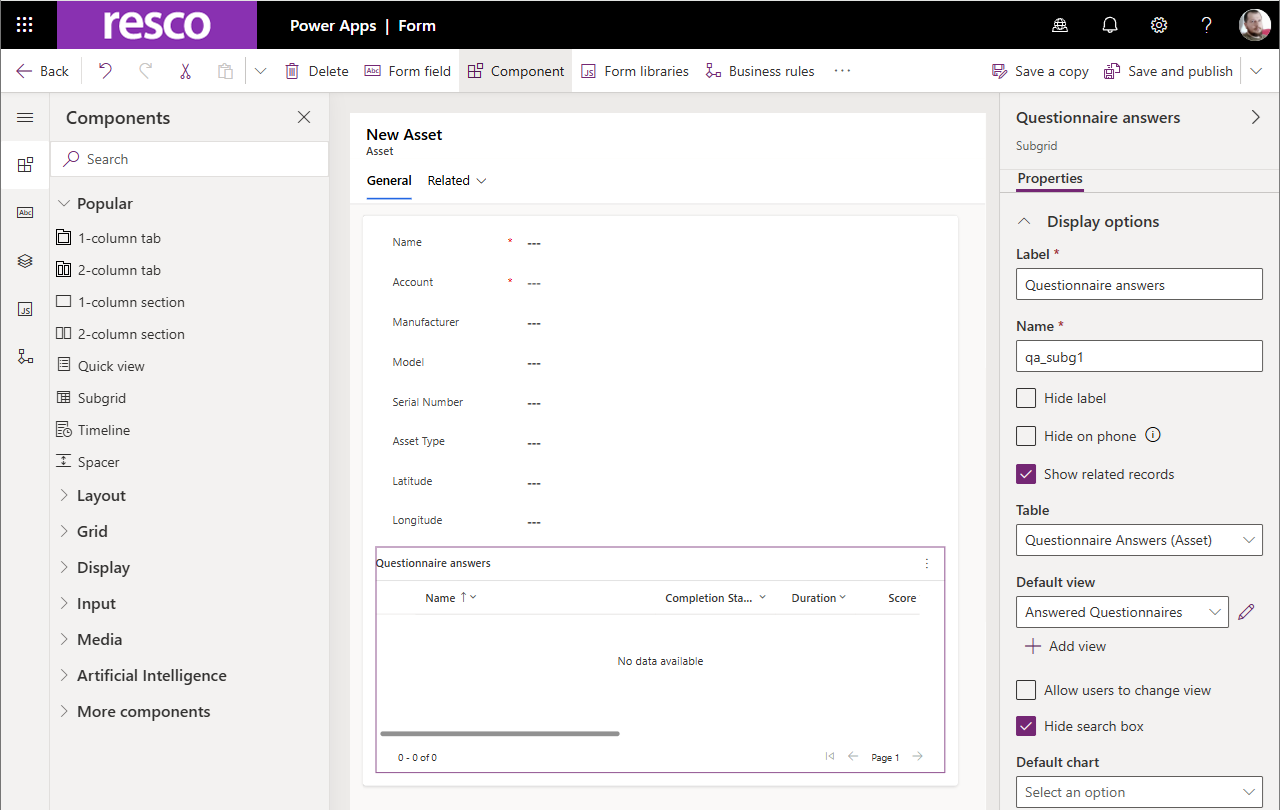Open tree view layers icon in left rail

(25, 261)
